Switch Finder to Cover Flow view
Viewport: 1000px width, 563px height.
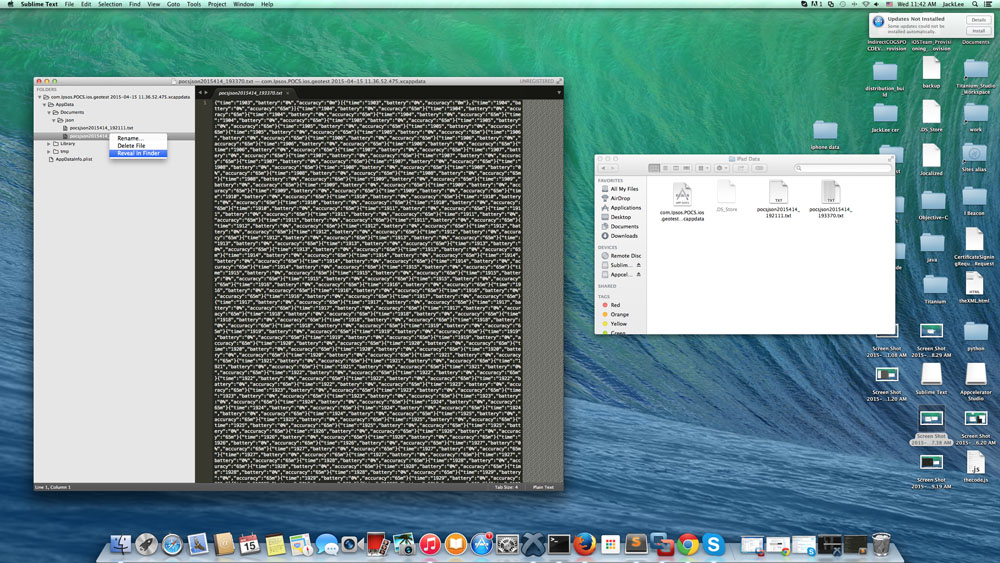[687, 168]
